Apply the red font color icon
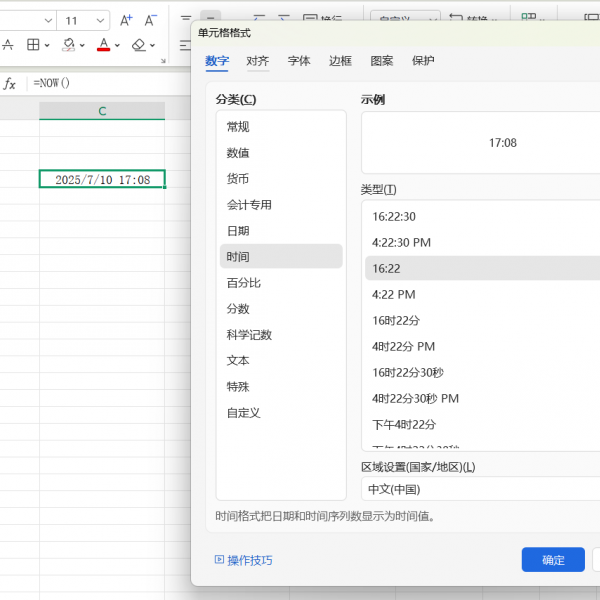Viewport: 600px width, 600px height. coord(103,45)
